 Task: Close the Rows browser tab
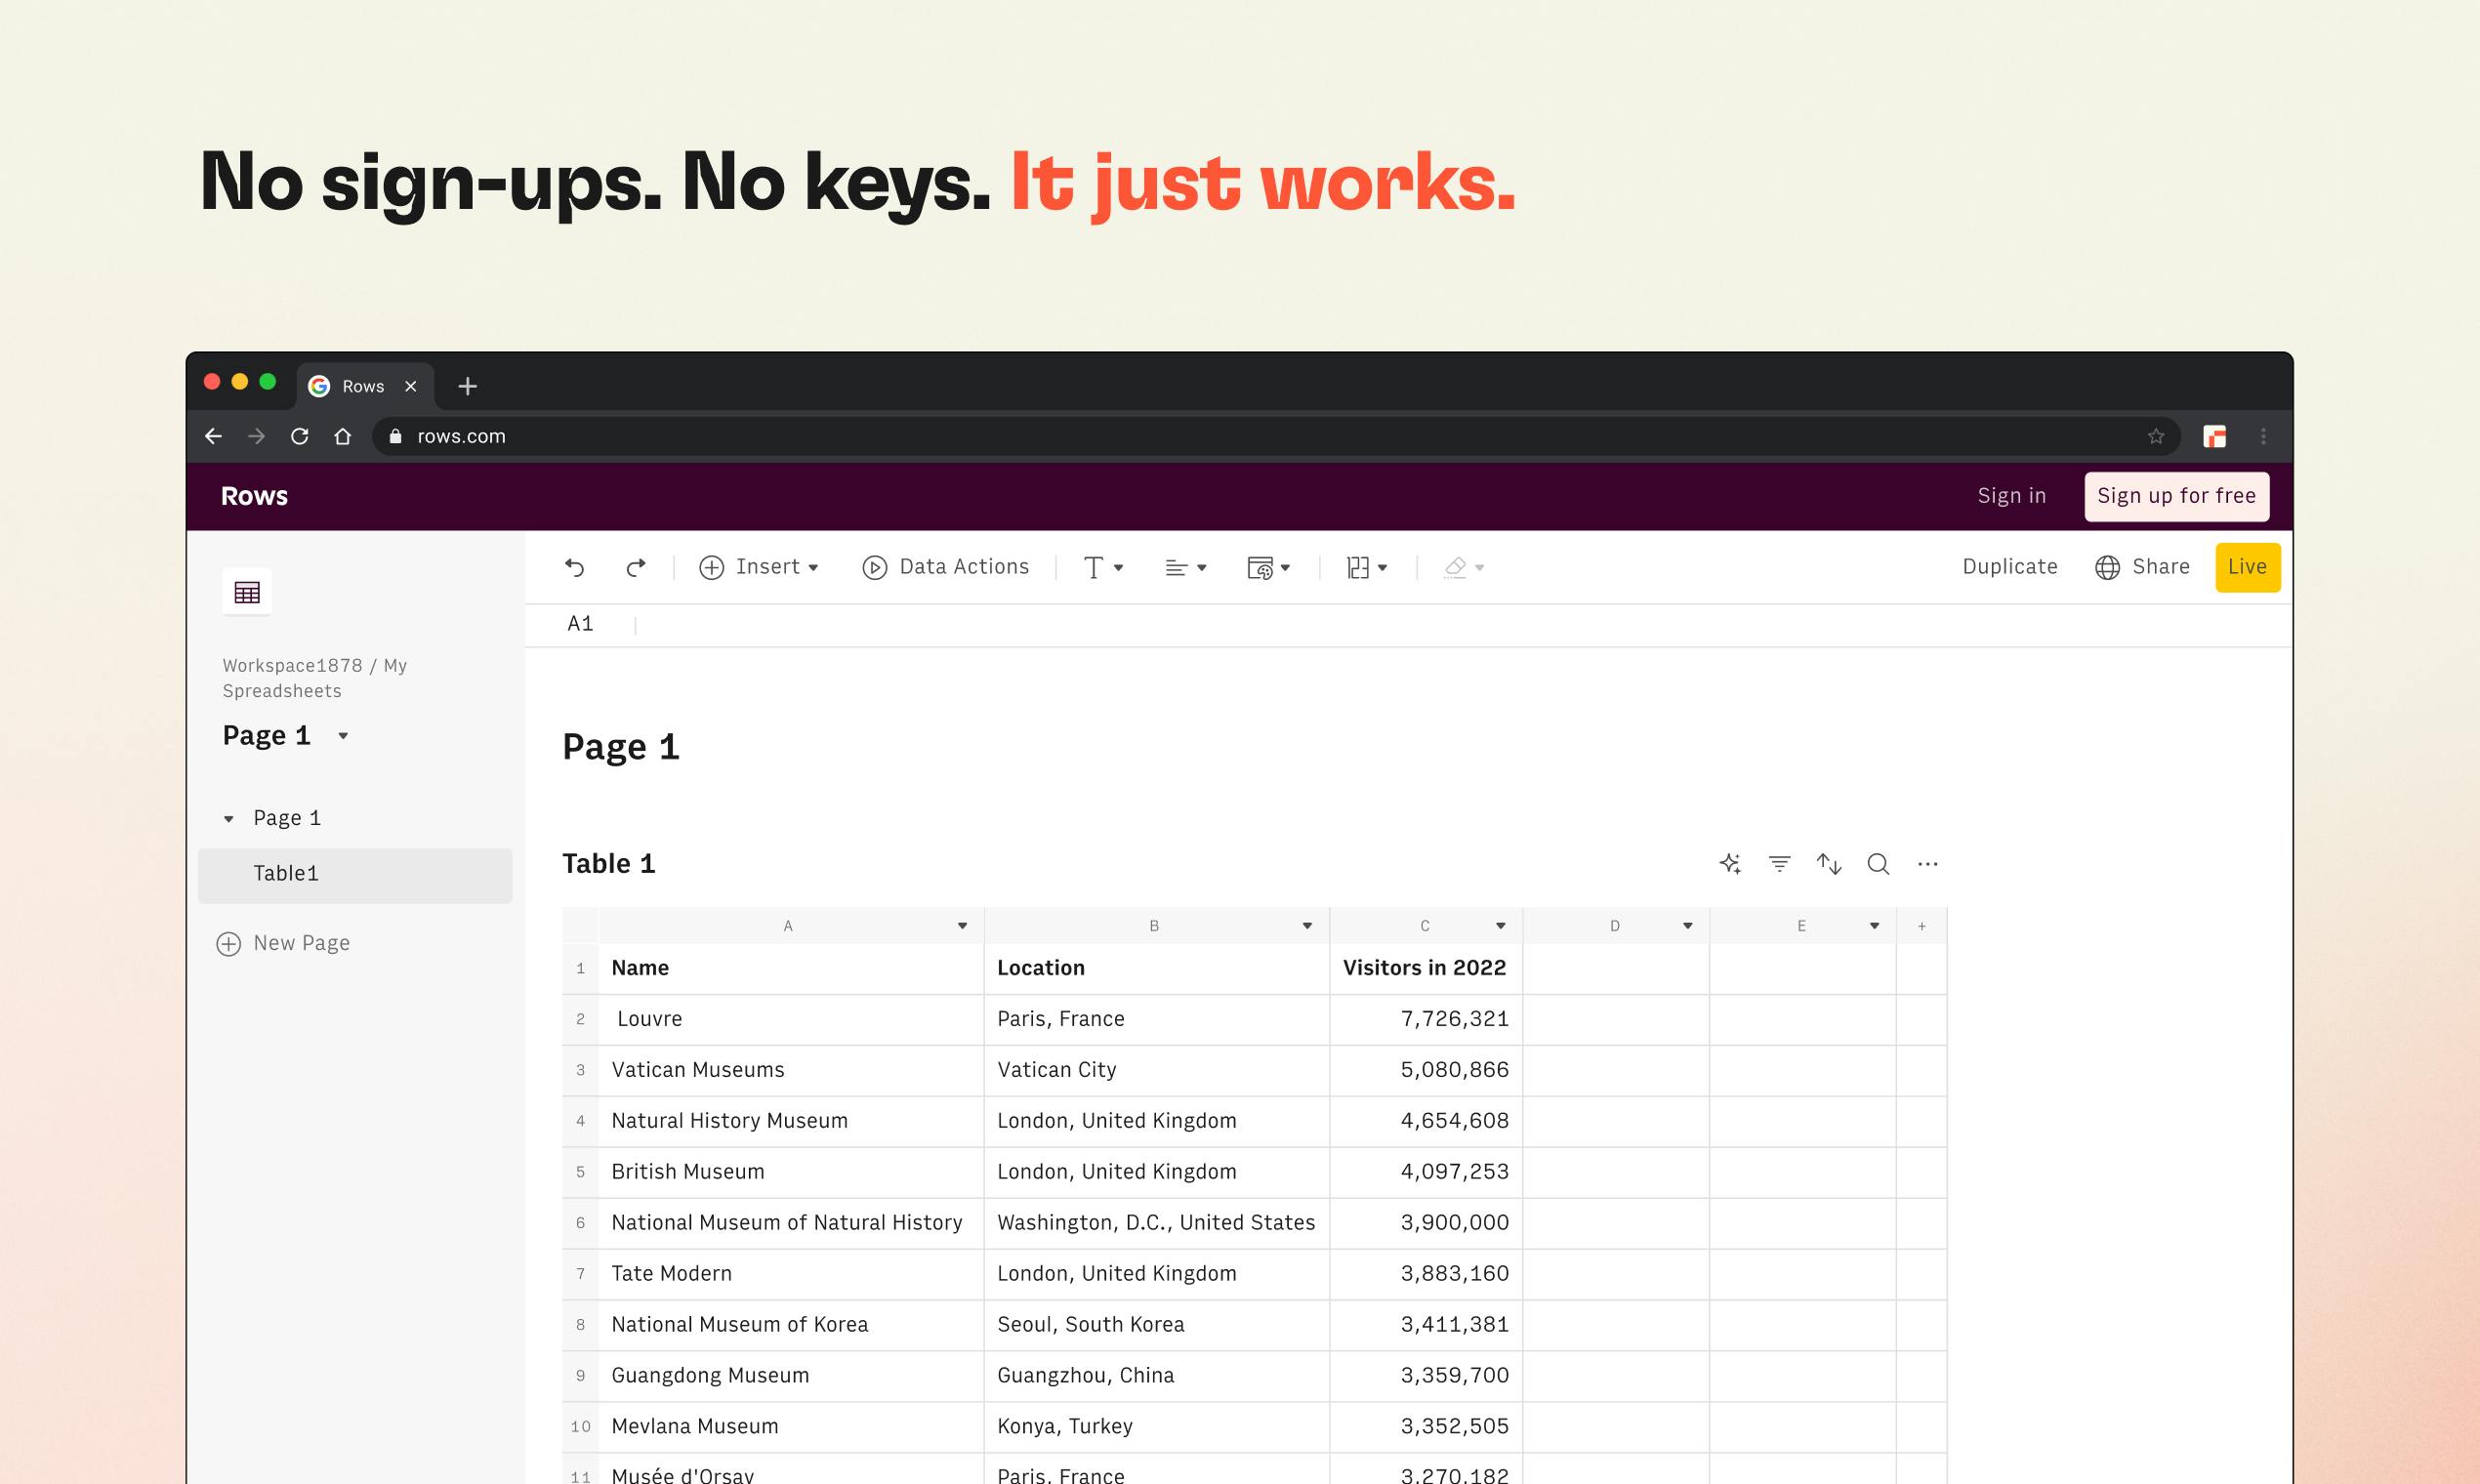coord(410,386)
